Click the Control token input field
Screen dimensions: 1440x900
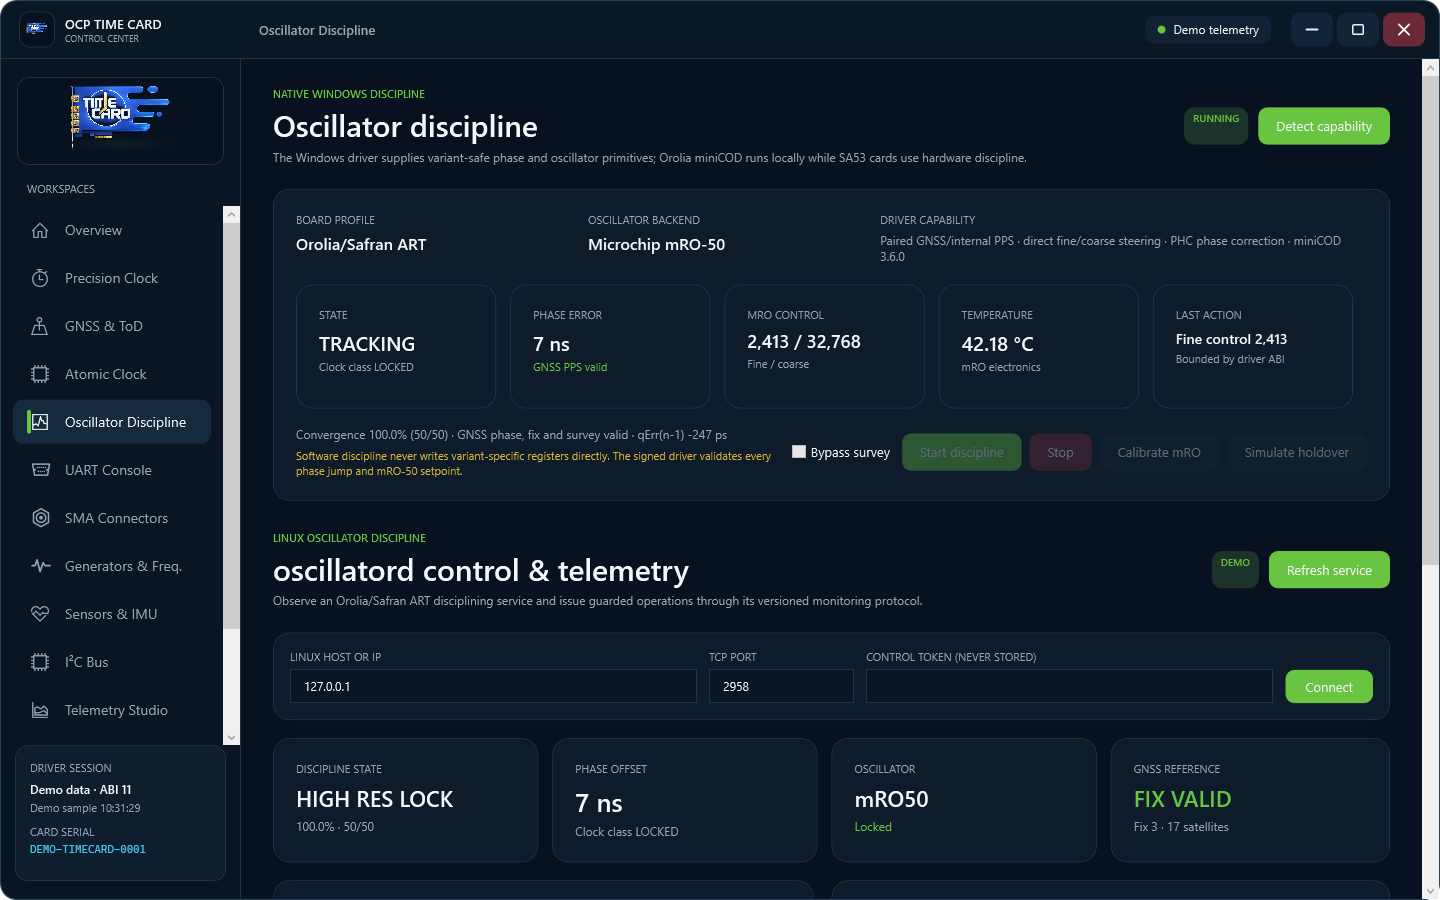[x=1069, y=686]
